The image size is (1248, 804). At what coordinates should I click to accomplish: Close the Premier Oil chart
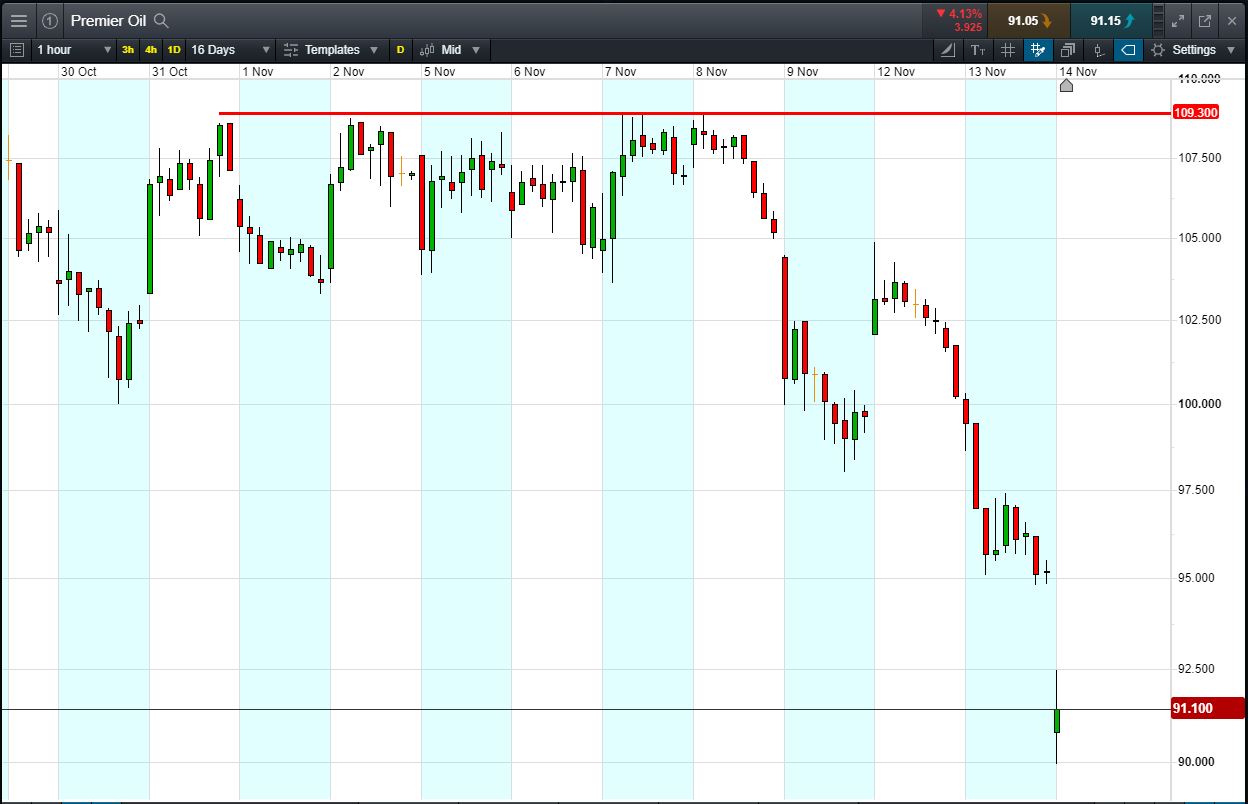[x=1231, y=20]
